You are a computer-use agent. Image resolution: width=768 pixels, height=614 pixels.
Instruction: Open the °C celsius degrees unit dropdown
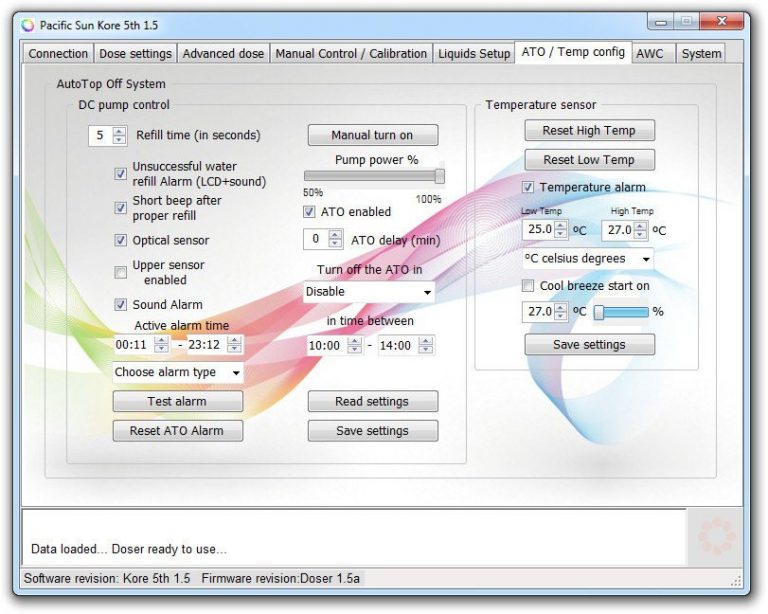pos(588,259)
